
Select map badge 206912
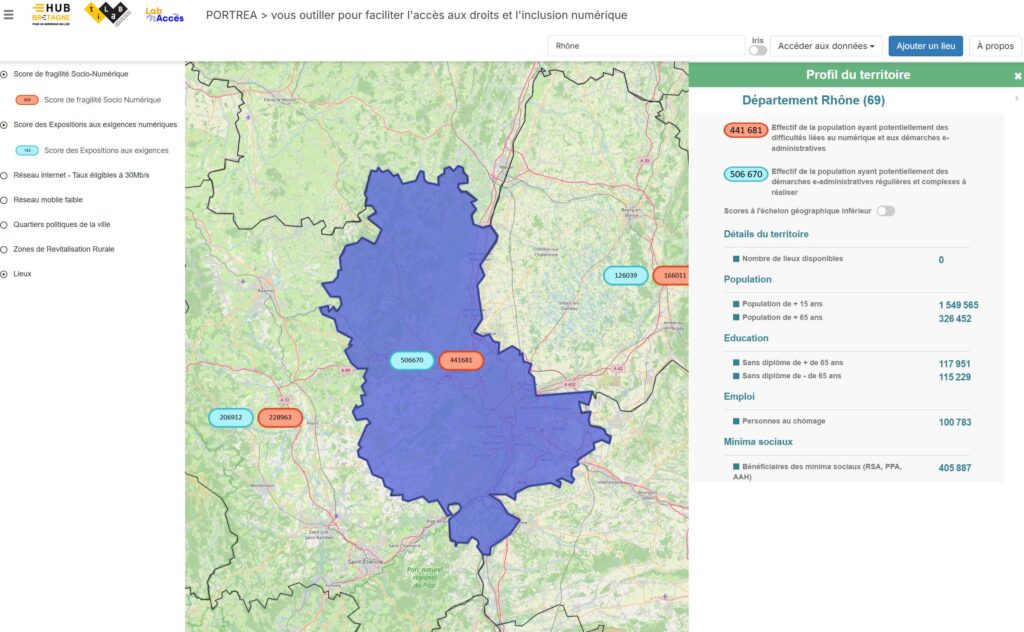(231, 417)
